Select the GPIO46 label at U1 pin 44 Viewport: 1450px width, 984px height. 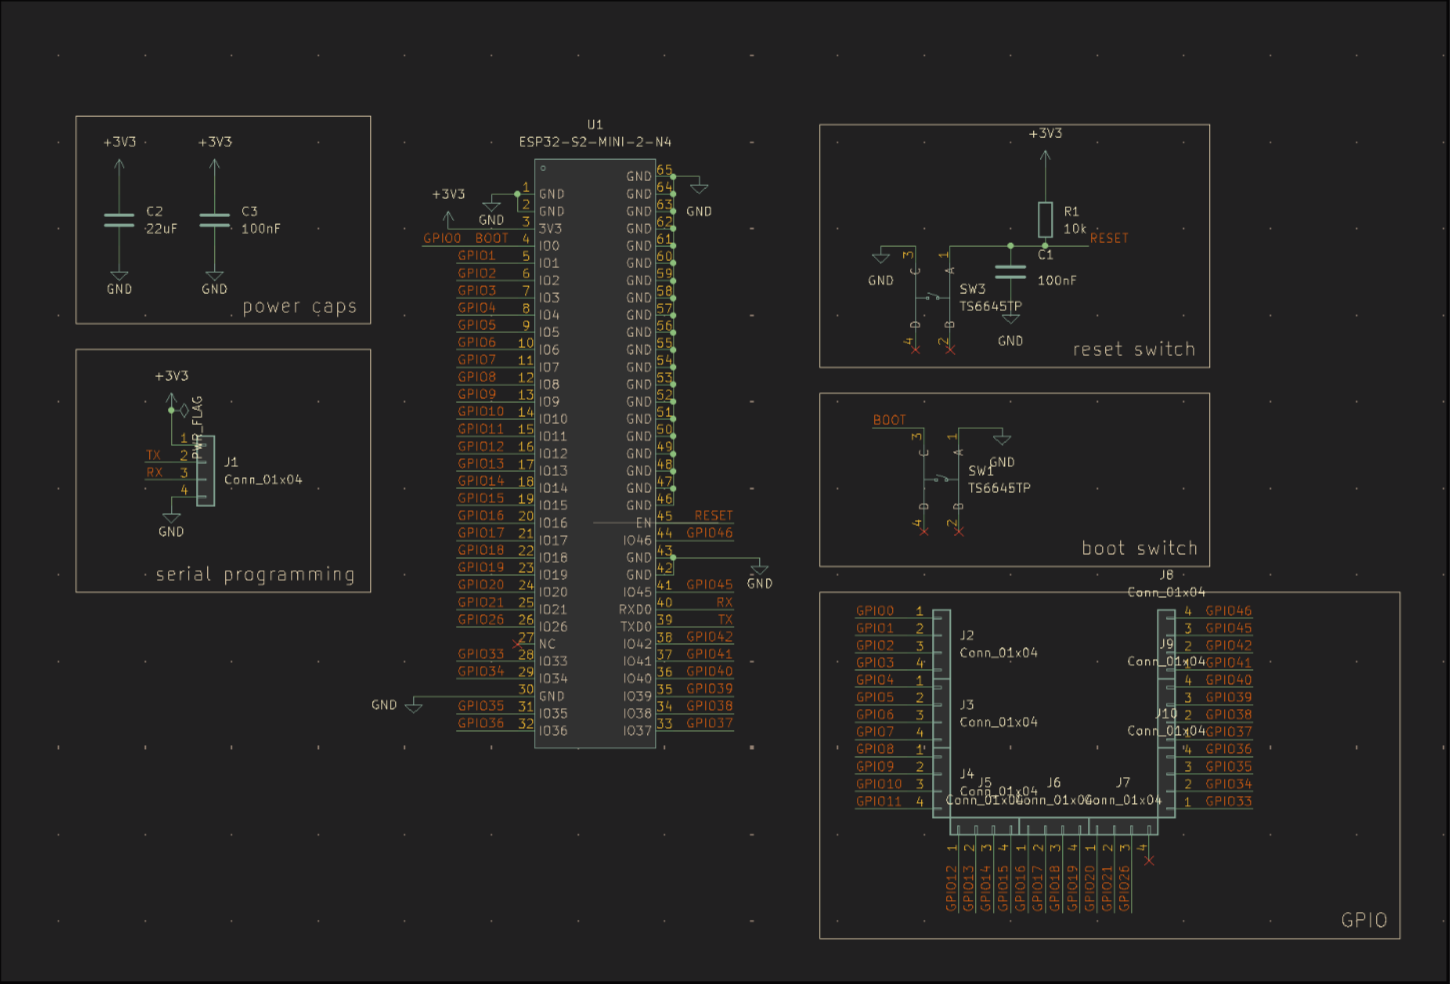pyautogui.click(x=710, y=533)
